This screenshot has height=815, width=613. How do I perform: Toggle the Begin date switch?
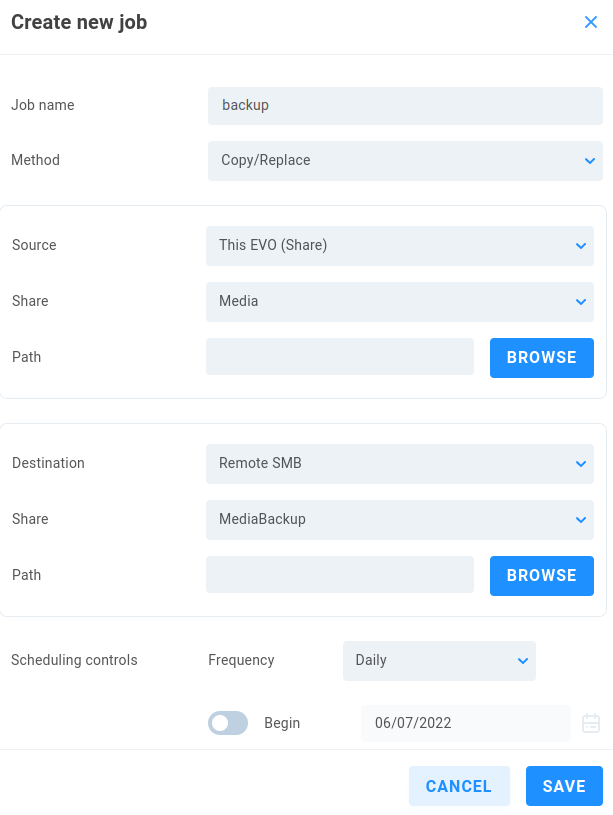coord(228,723)
